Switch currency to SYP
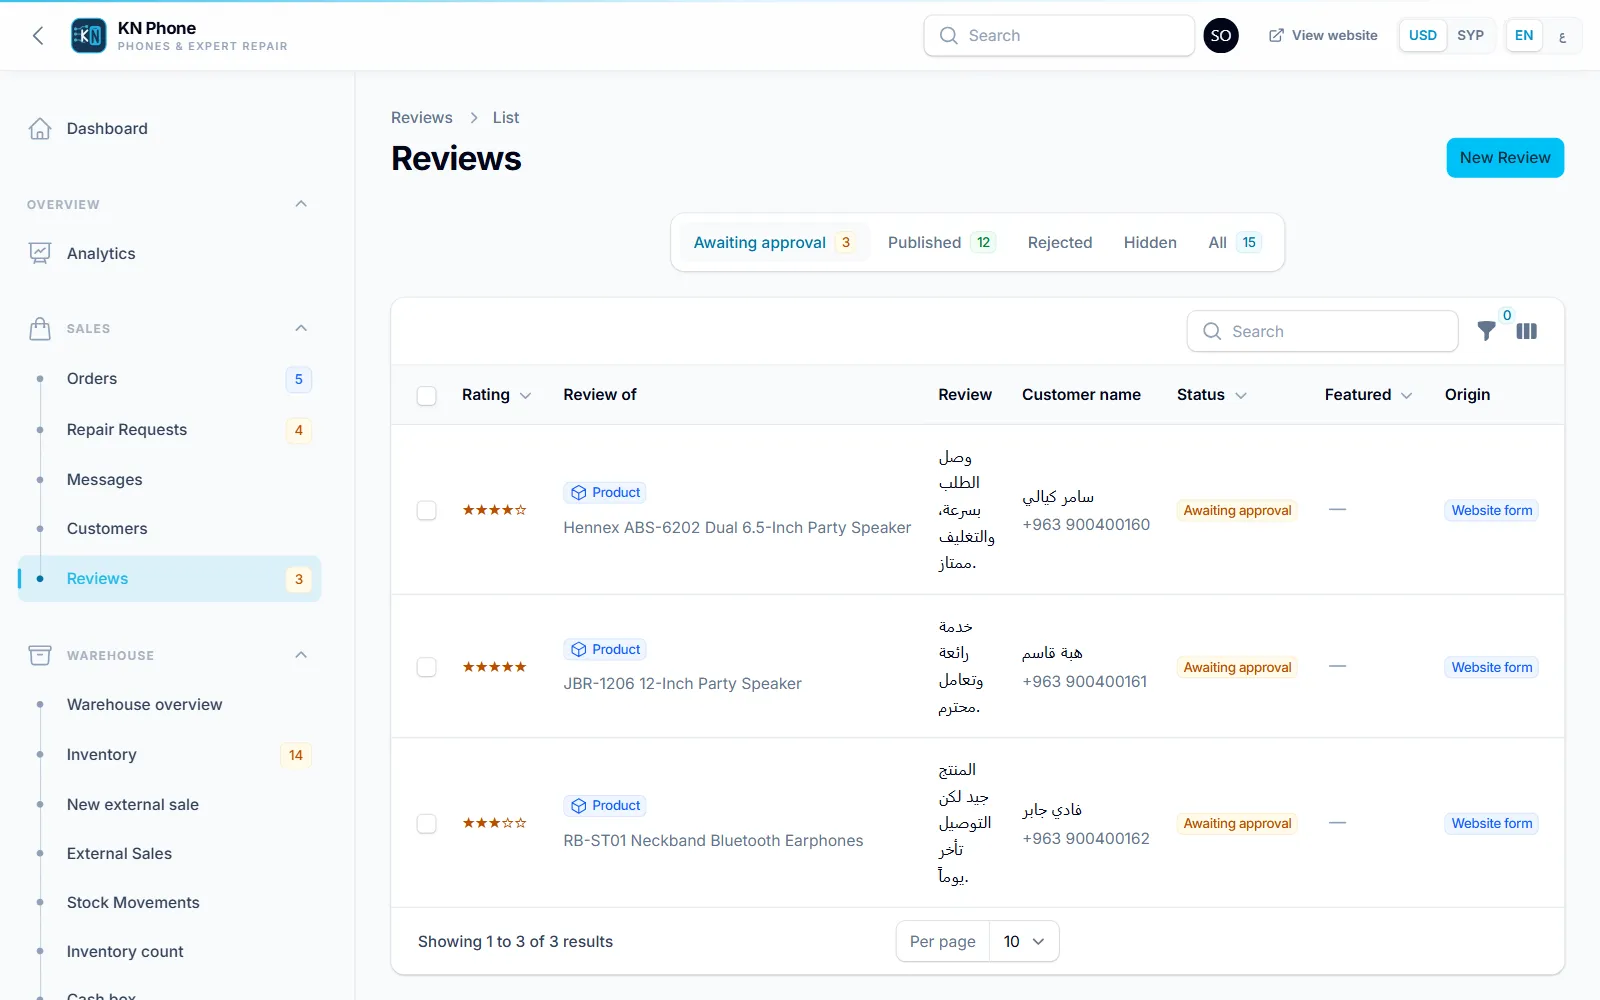 tap(1470, 36)
